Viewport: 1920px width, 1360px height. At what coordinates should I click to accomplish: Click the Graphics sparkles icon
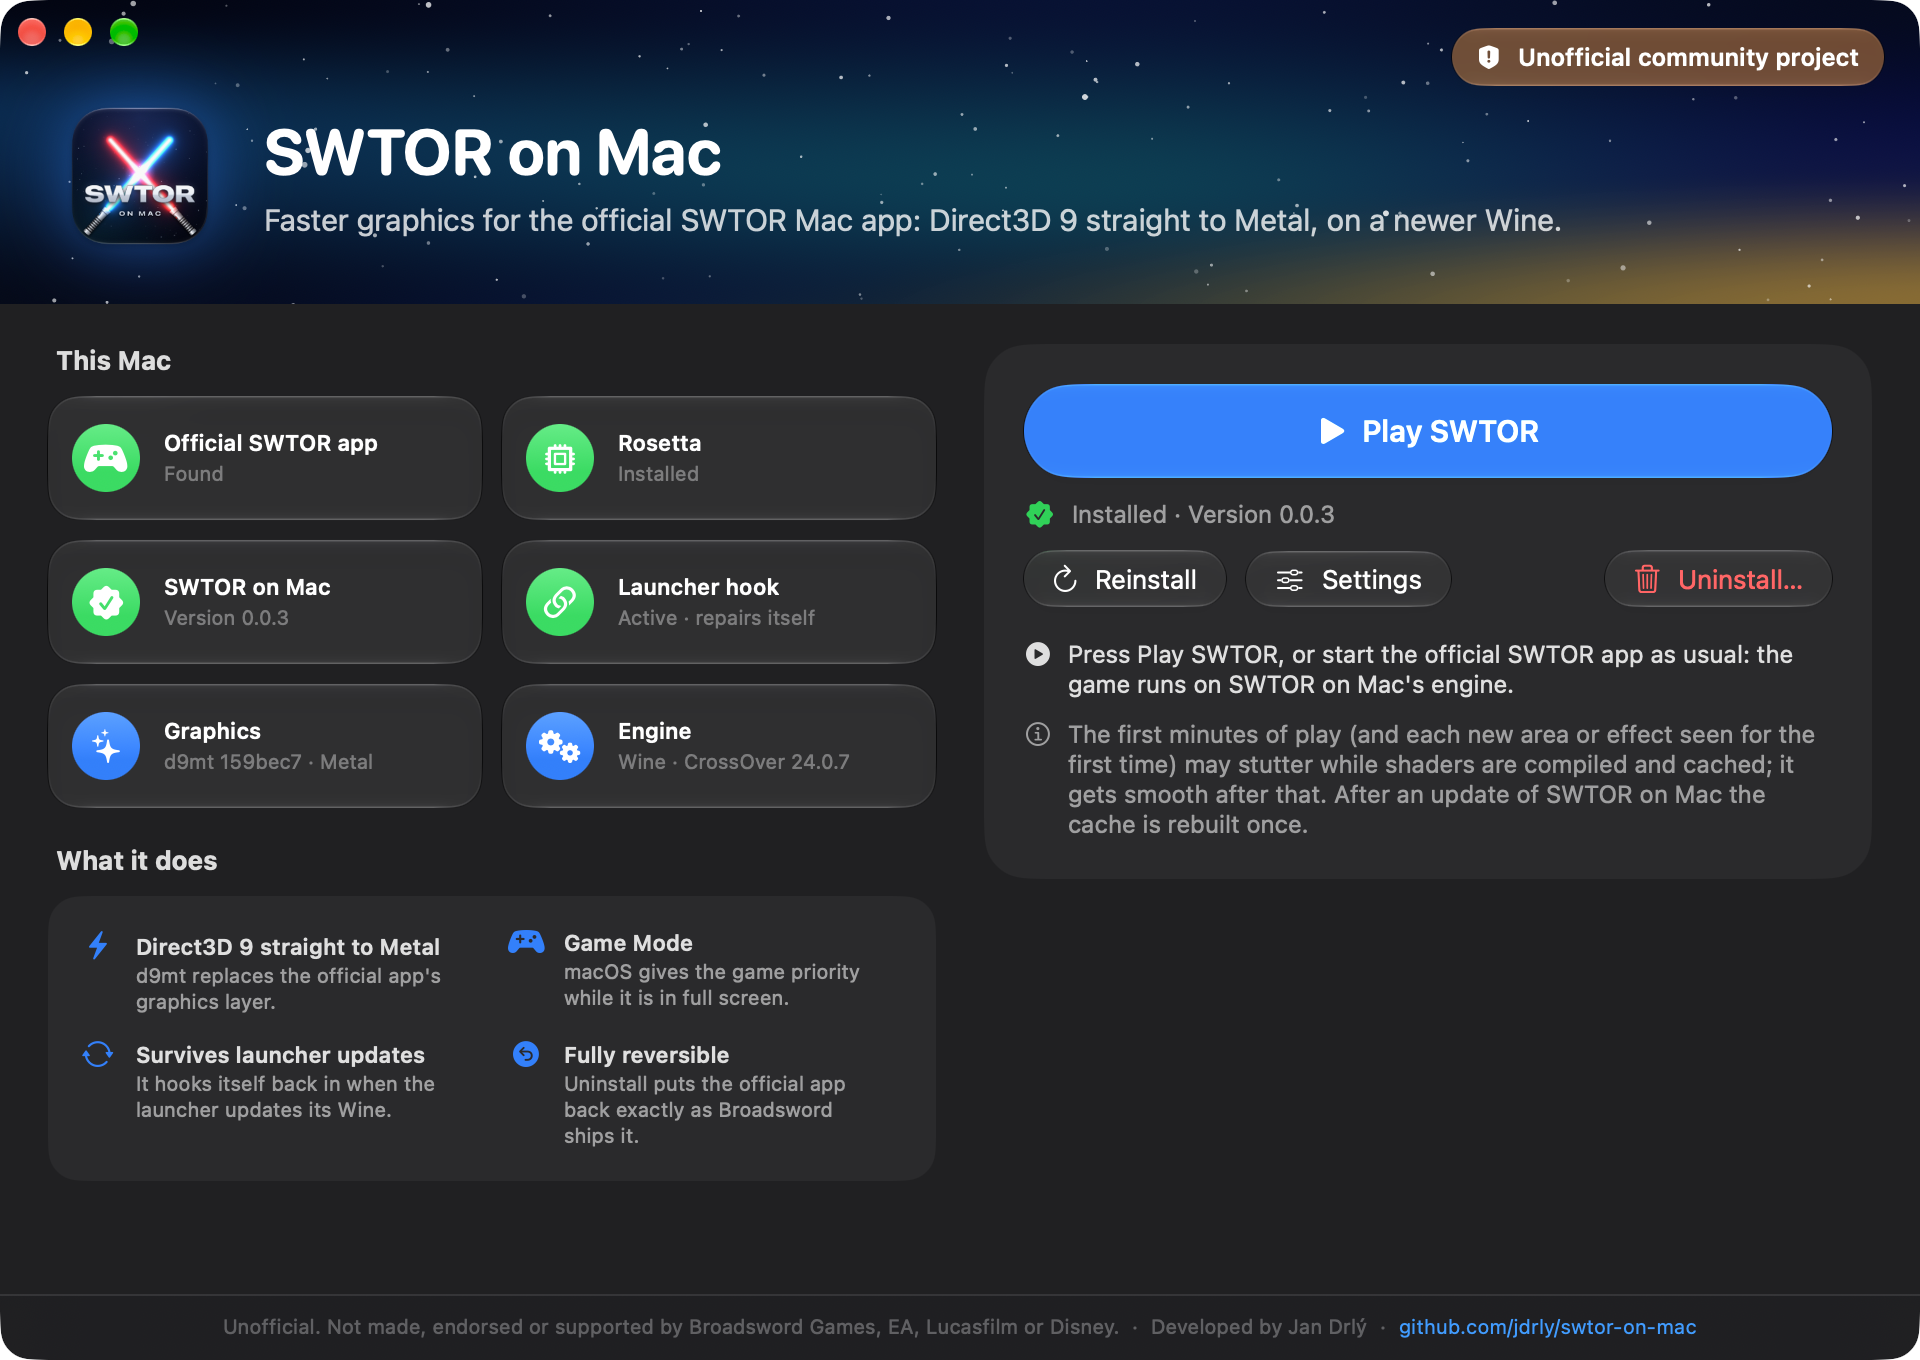tap(106, 746)
